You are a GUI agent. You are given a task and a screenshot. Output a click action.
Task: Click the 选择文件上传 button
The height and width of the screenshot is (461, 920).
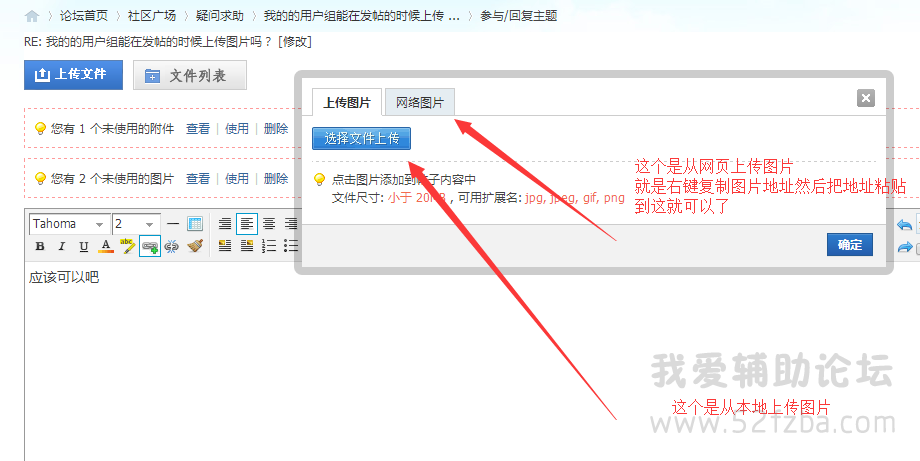coord(361,138)
